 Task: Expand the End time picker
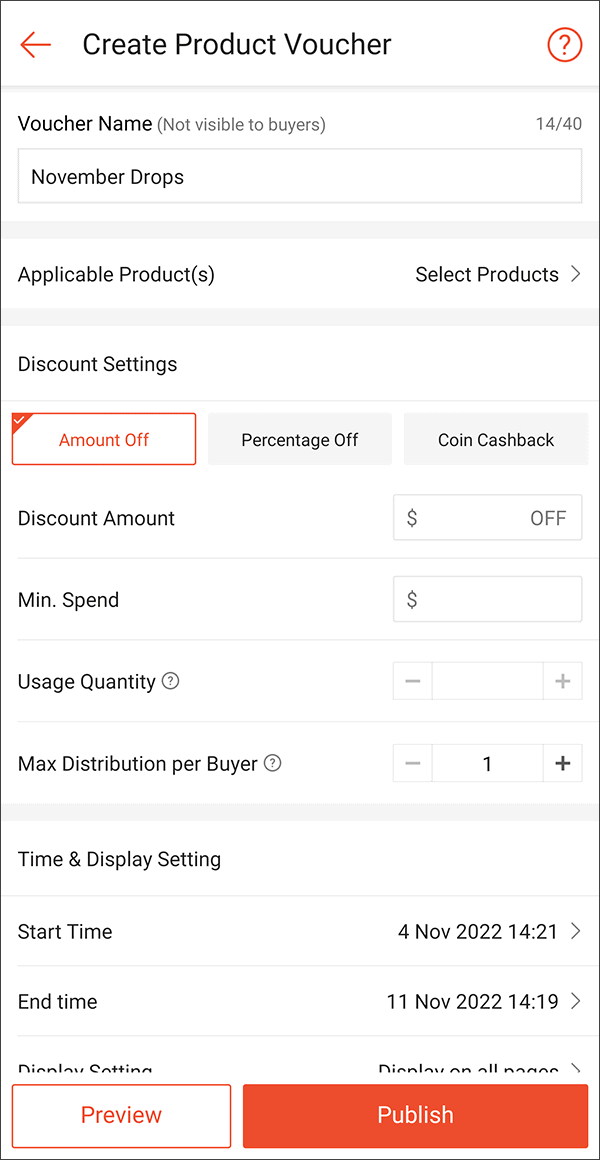coord(483,1002)
